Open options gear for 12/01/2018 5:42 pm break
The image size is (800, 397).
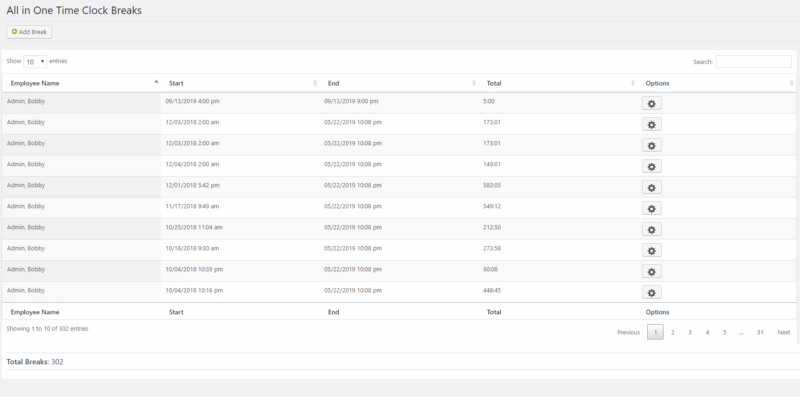[x=652, y=187]
